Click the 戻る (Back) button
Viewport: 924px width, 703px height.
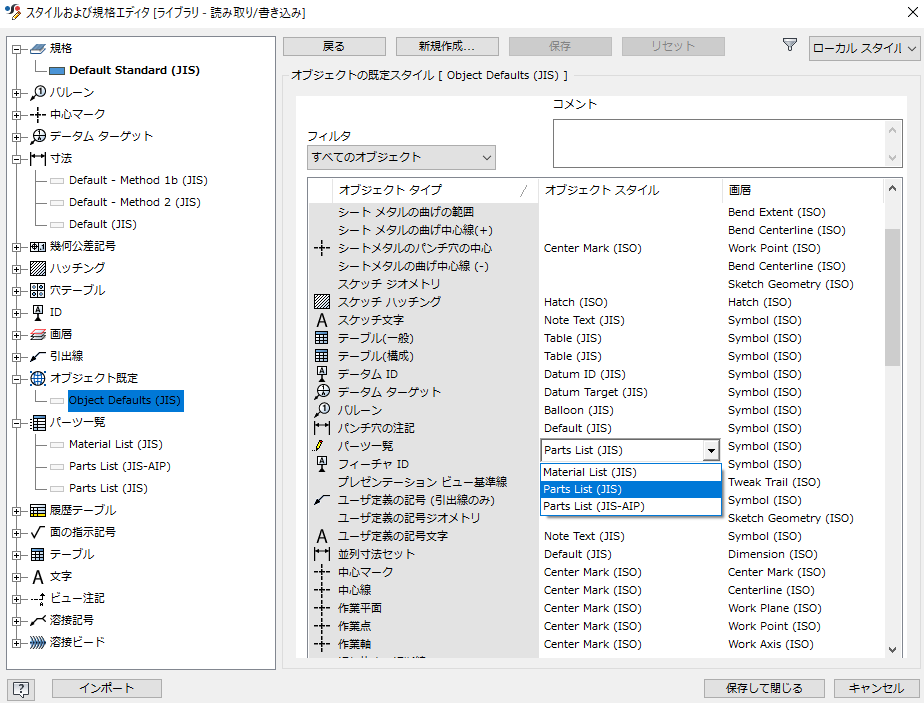click(x=334, y=46)
